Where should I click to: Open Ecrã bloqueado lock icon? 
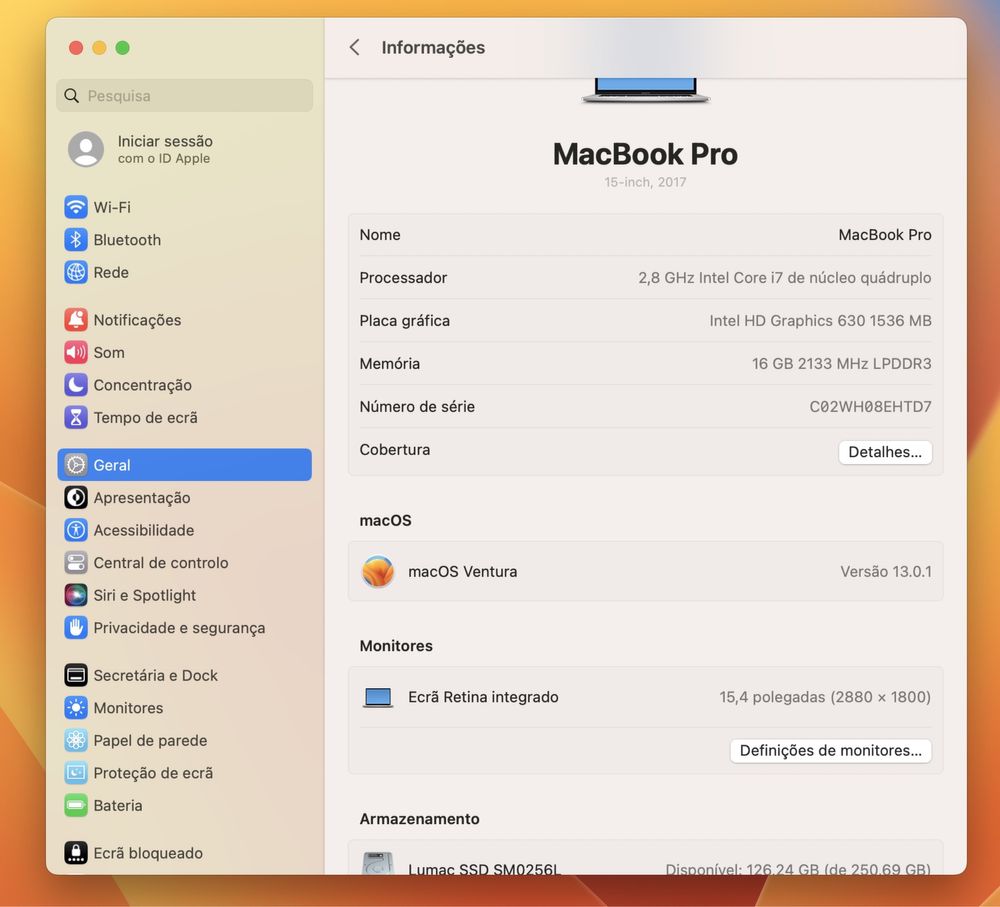pos(76,853)
